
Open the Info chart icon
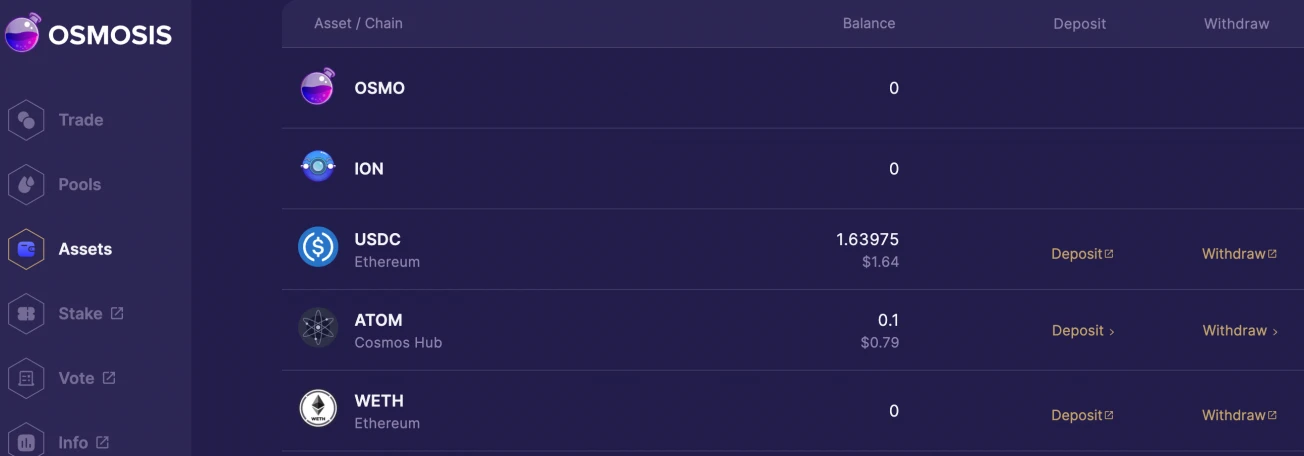(x=26, y=441)
